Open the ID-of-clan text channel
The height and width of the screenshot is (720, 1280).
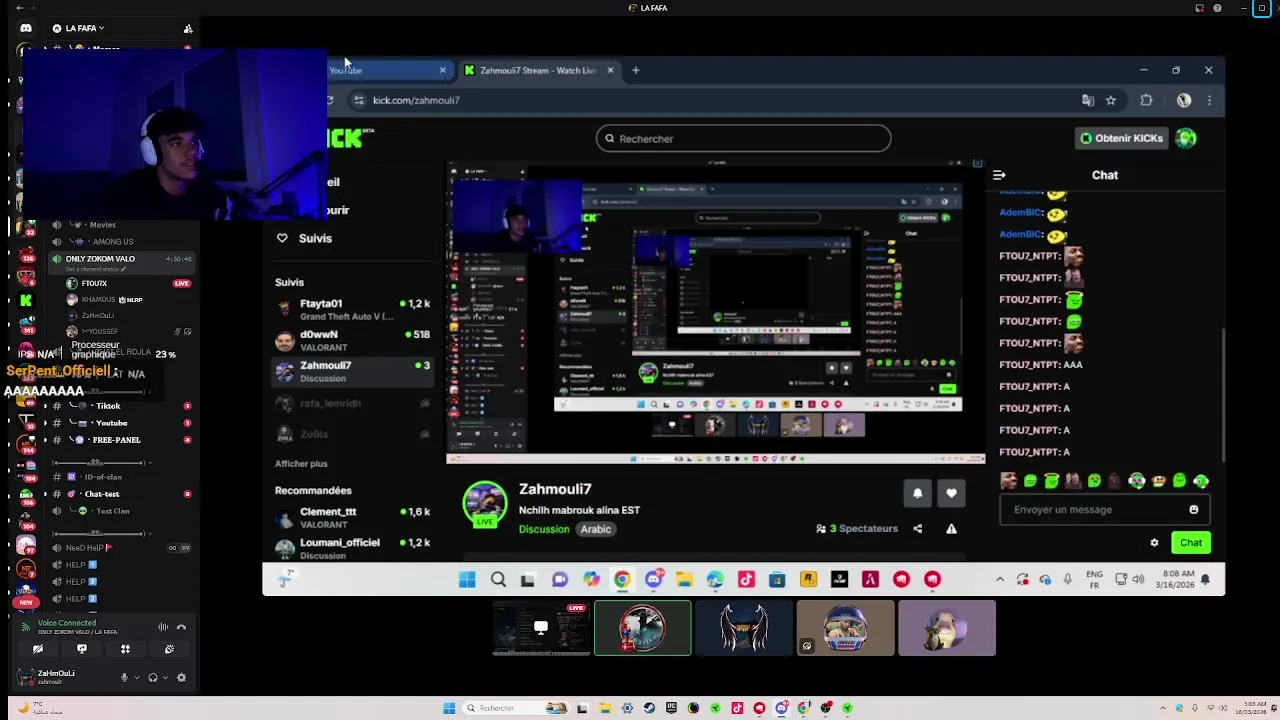[103, 477]
